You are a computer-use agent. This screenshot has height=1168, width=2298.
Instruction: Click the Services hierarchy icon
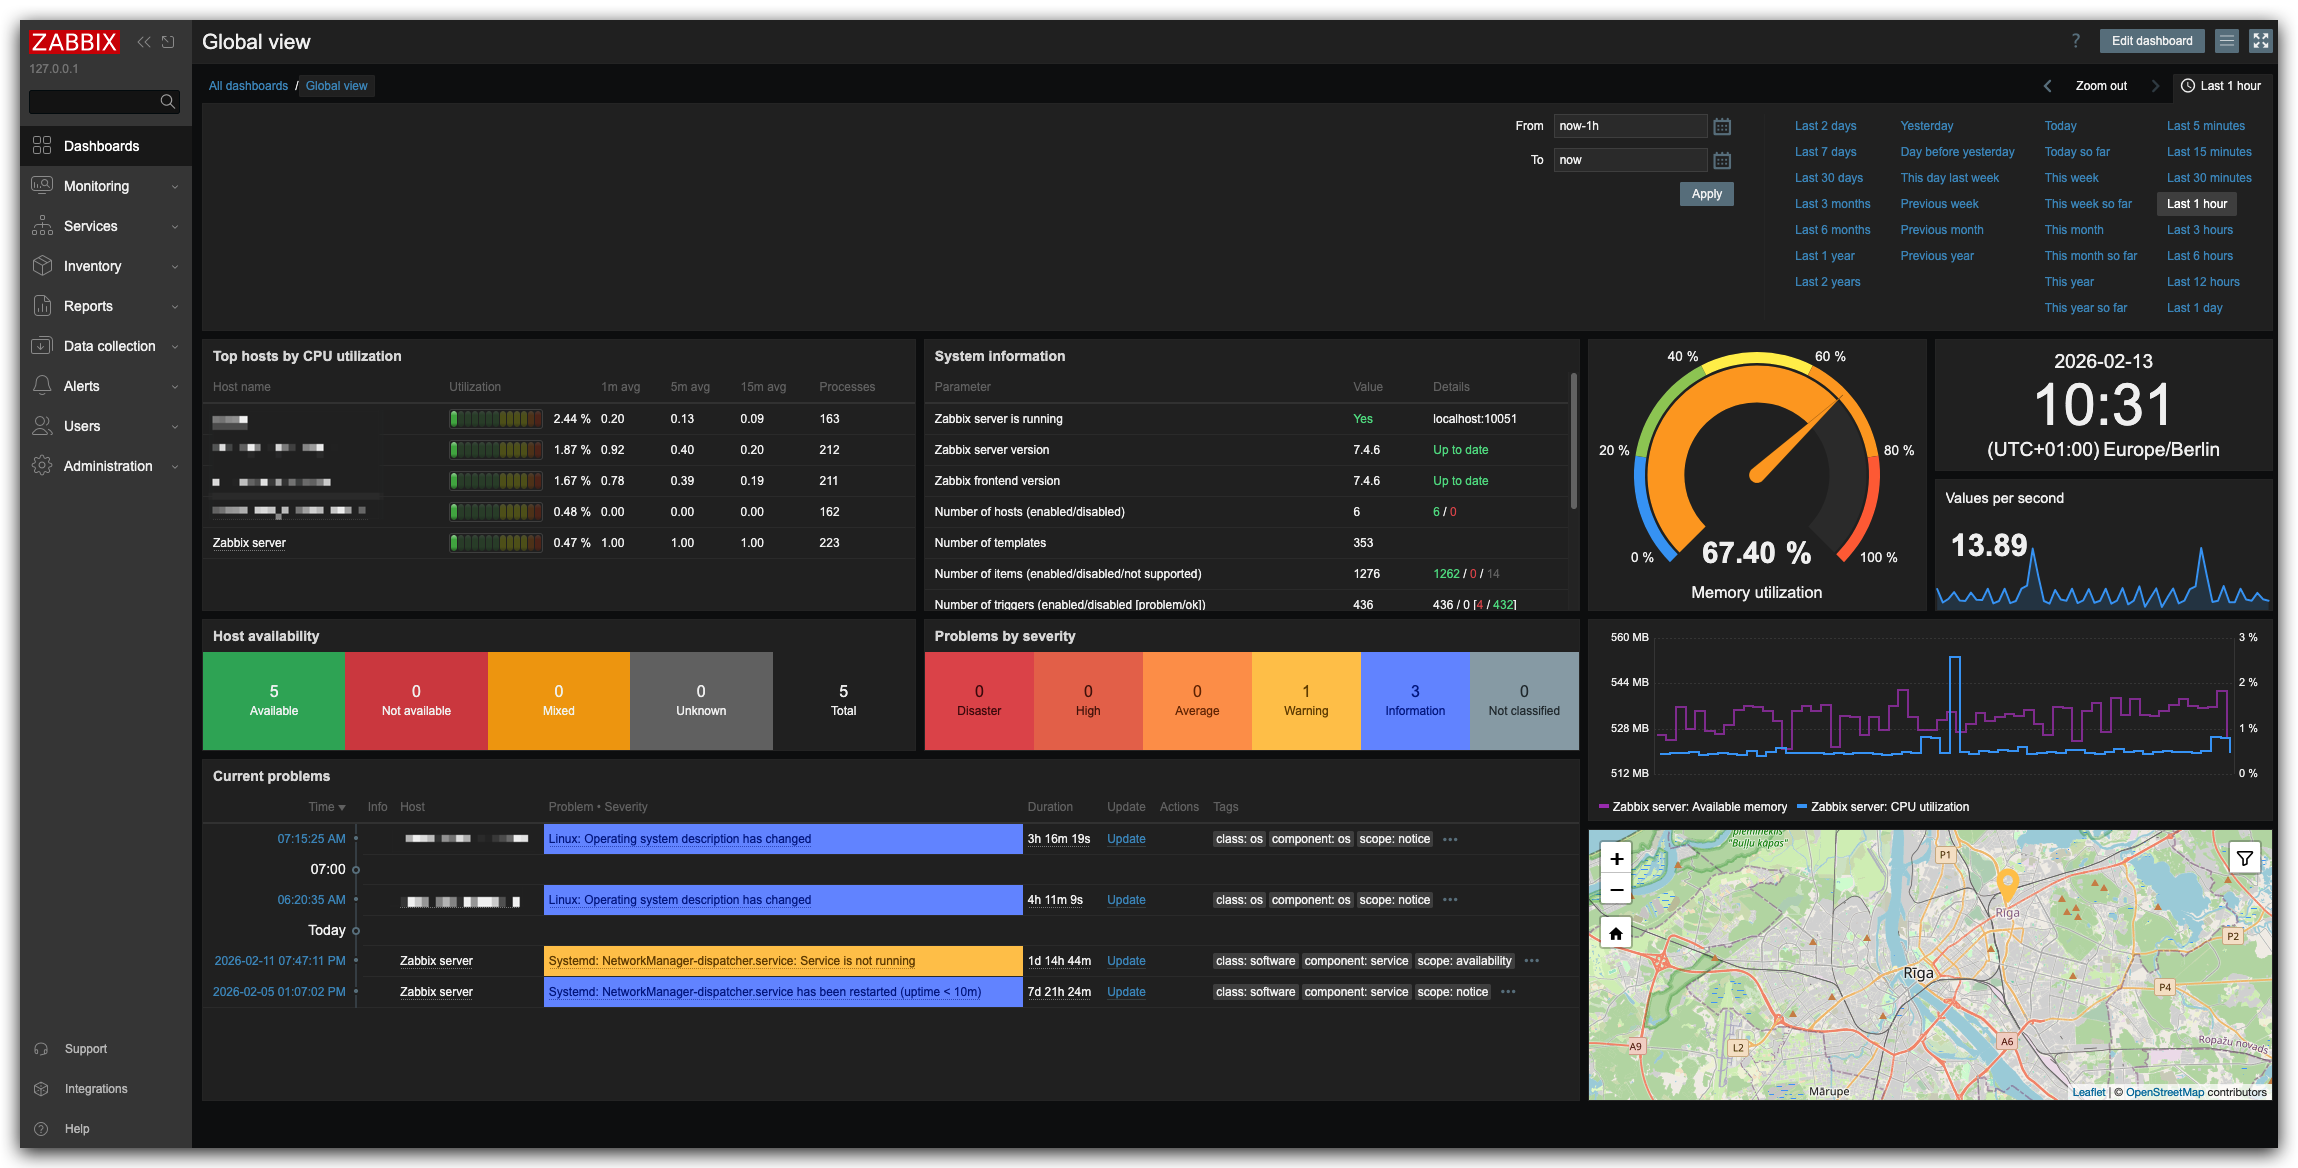(42, 225)
